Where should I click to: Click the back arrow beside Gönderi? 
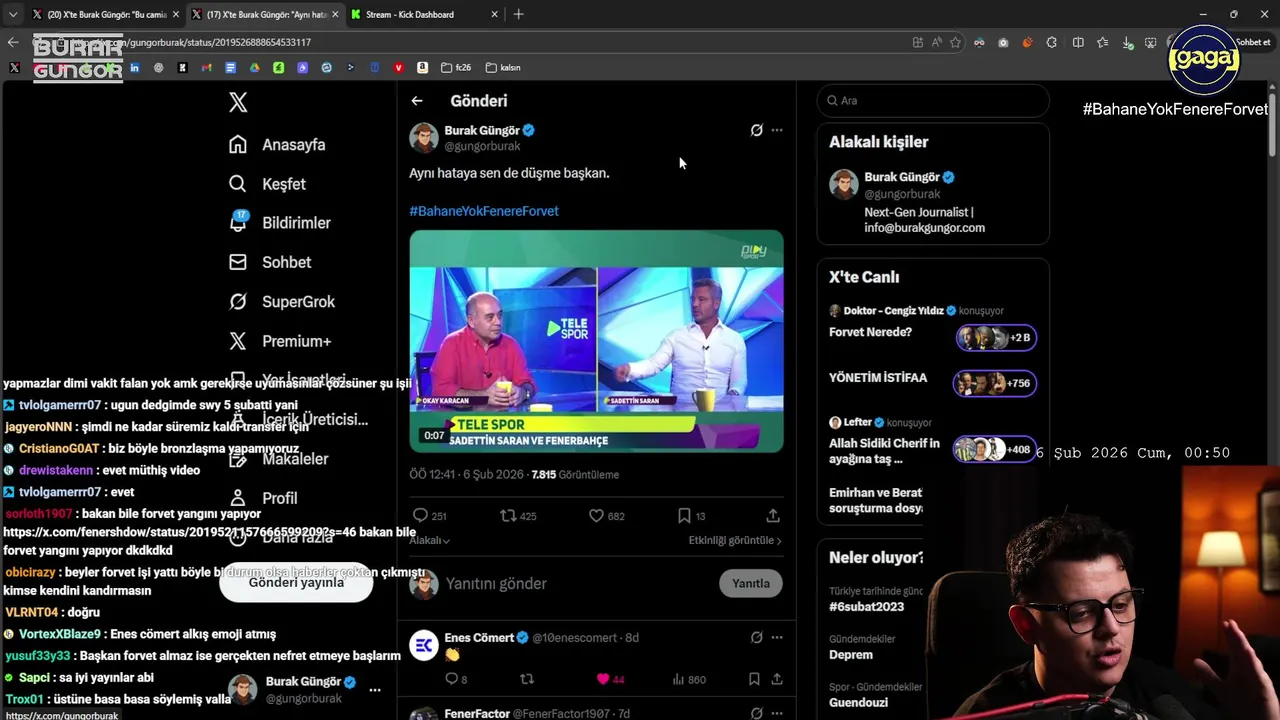(x=417, y=101)
